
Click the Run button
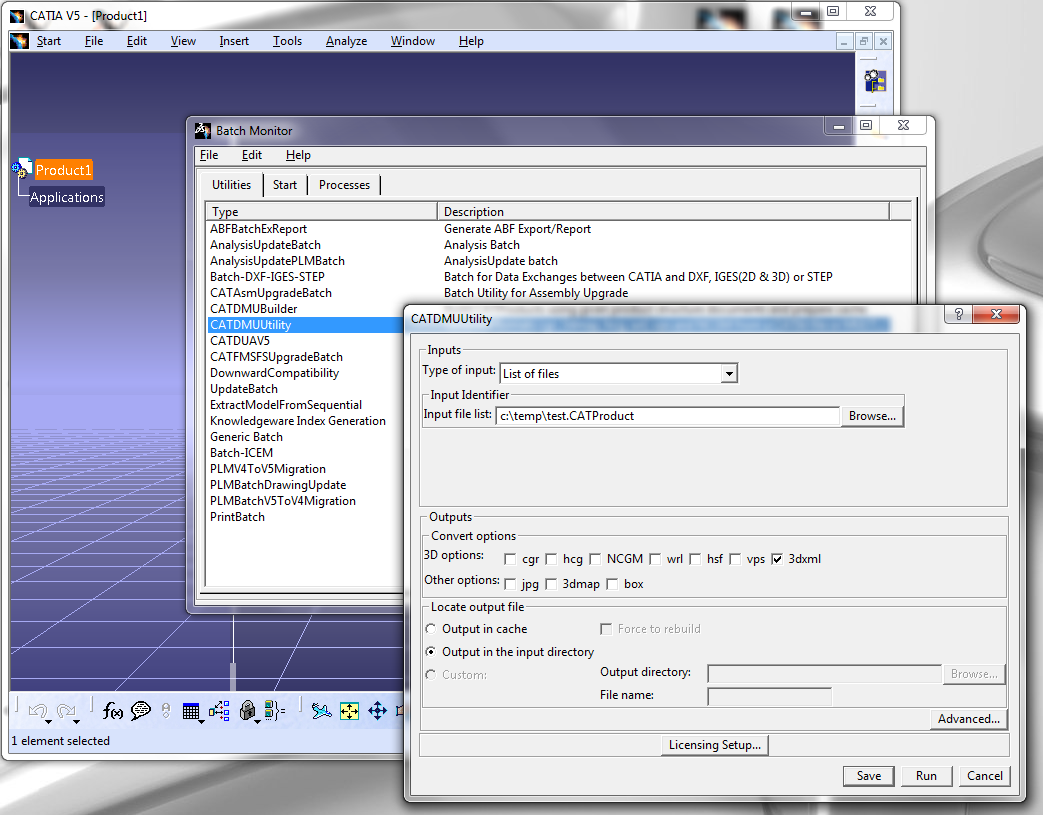[926, 776]
